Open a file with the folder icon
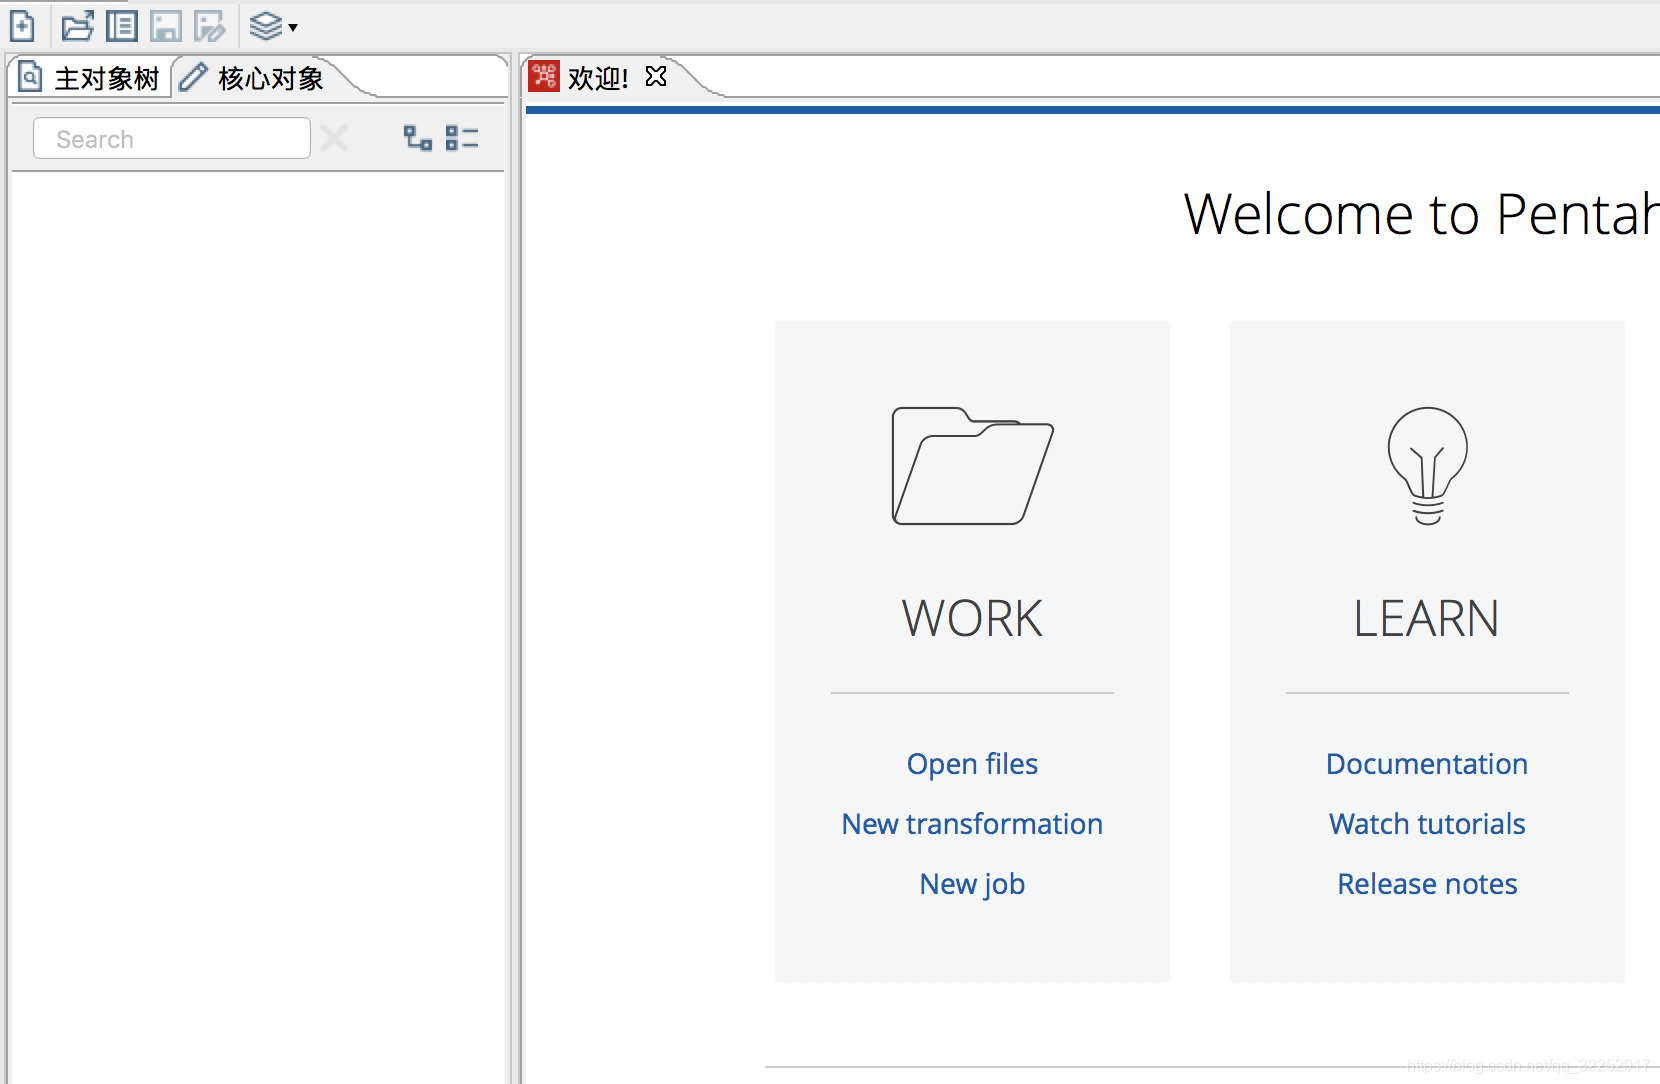The height and width of the screenshot is (1084, 1660). (x=77, y=26)
